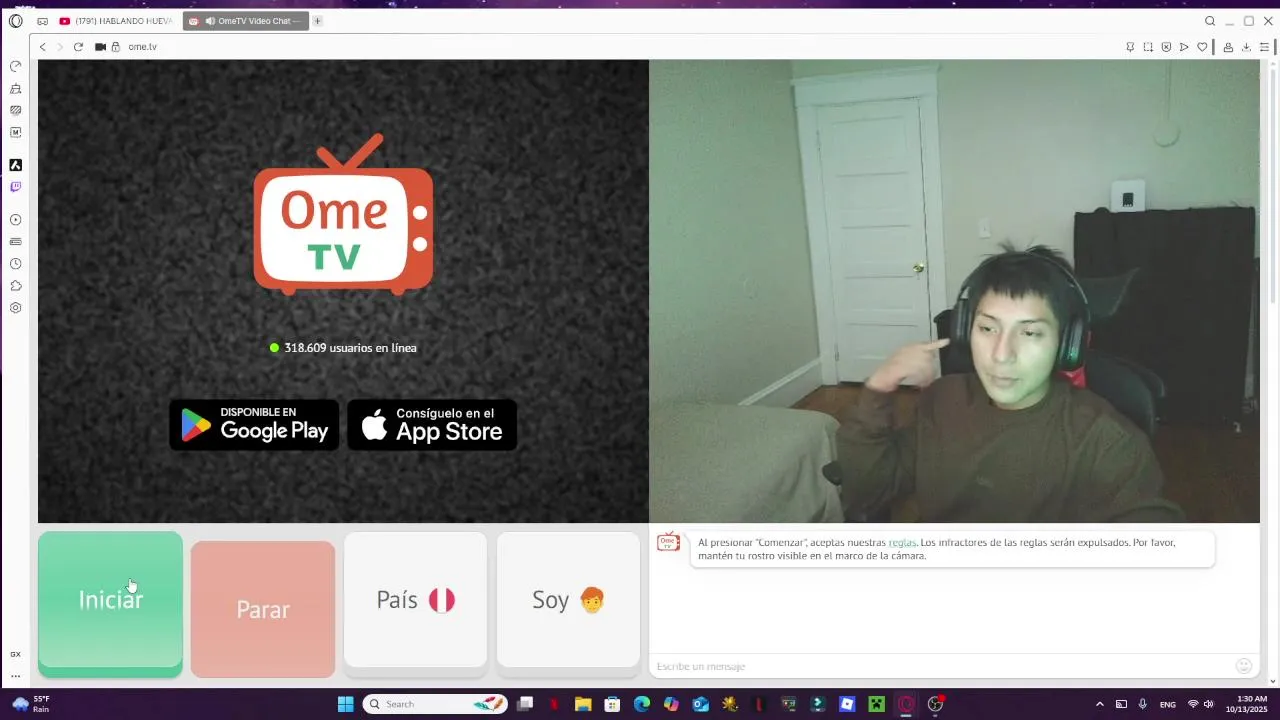Open the browser search magnifier icon
The width and height of the screenshot is (1280, 720).
click(x=1210, y=21)
